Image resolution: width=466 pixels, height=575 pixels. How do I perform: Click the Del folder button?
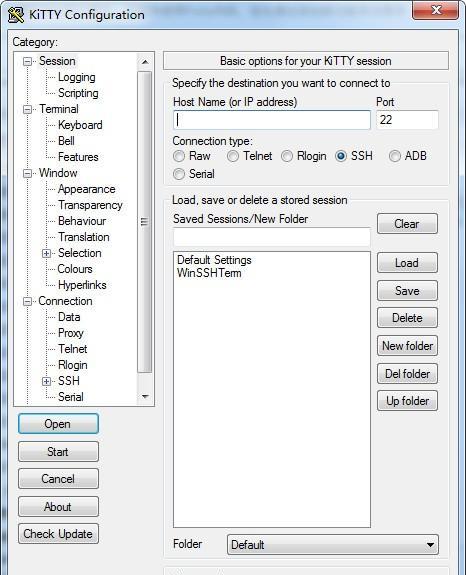(407, 374)
